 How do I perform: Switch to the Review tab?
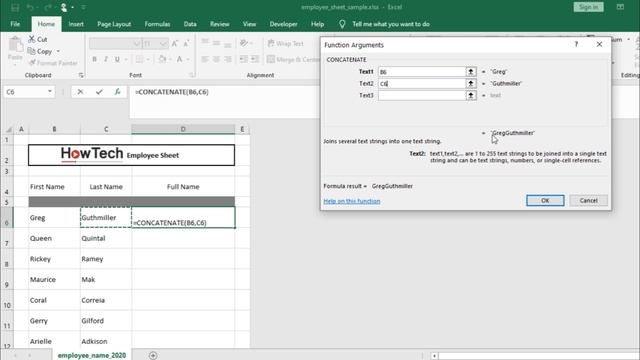tap(220, 24)
